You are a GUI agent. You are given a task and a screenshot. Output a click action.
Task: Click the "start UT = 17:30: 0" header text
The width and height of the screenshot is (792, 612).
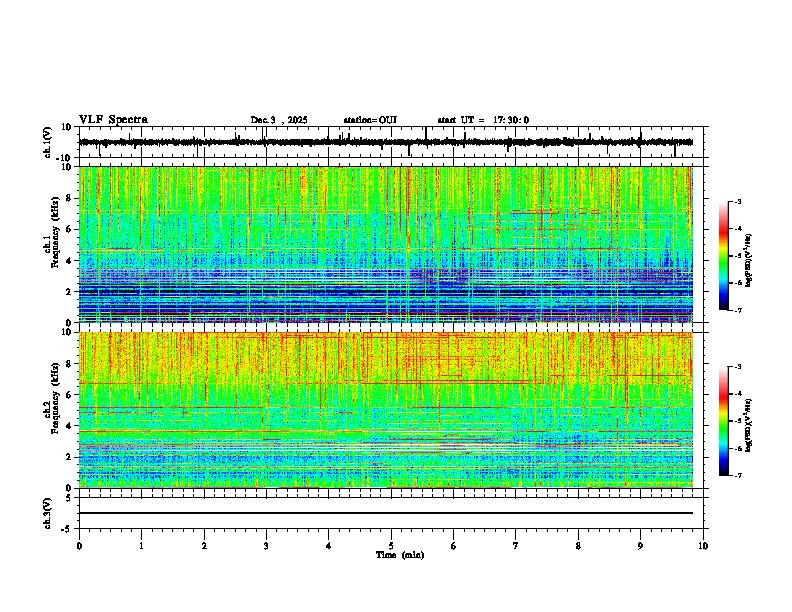coord(483,120)
